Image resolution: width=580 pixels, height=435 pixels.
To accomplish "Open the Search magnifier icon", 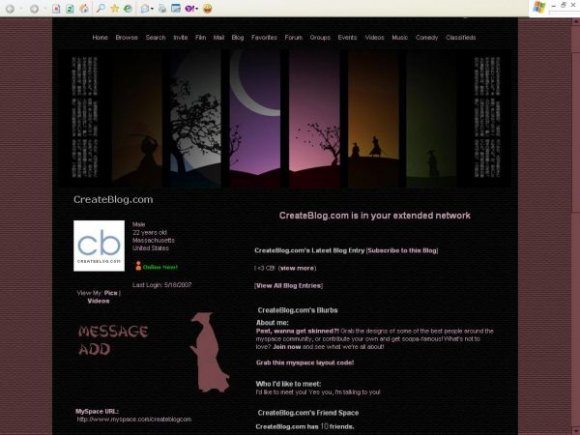I will click(x=100, y=8).
